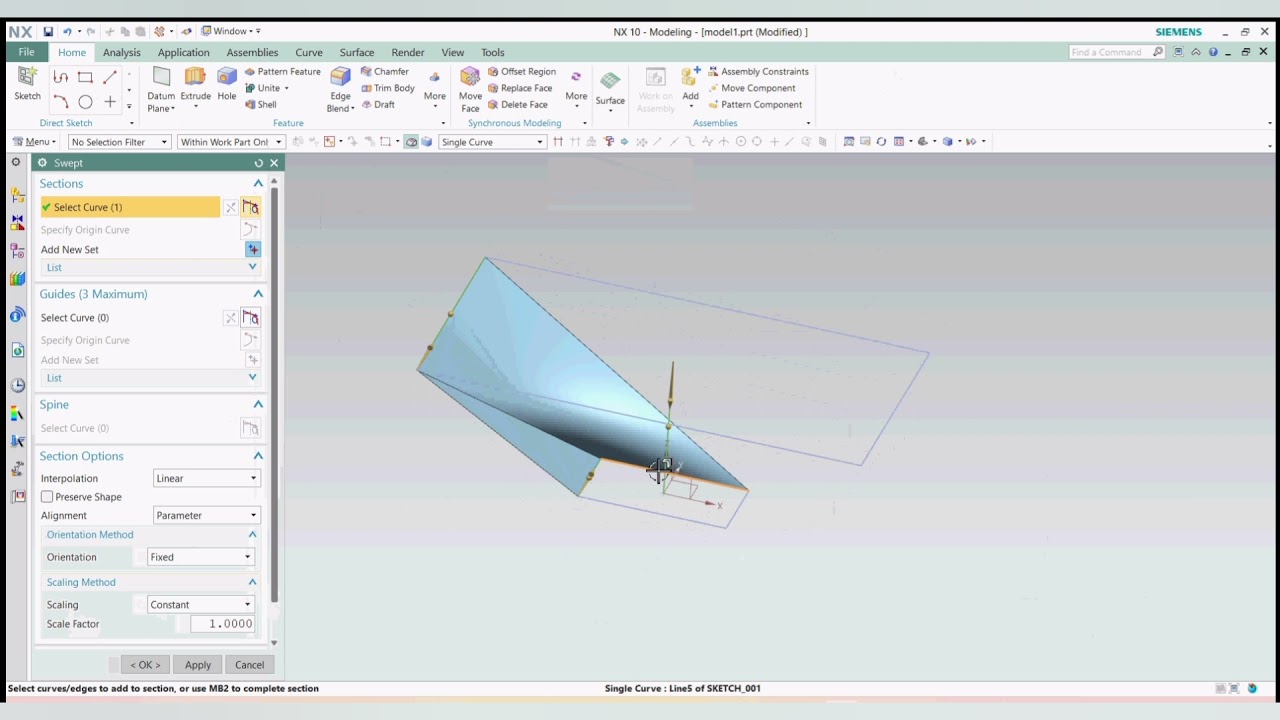Save the part with the save icon
Screen dimensions: 1280x720
[x=47, y=31]
